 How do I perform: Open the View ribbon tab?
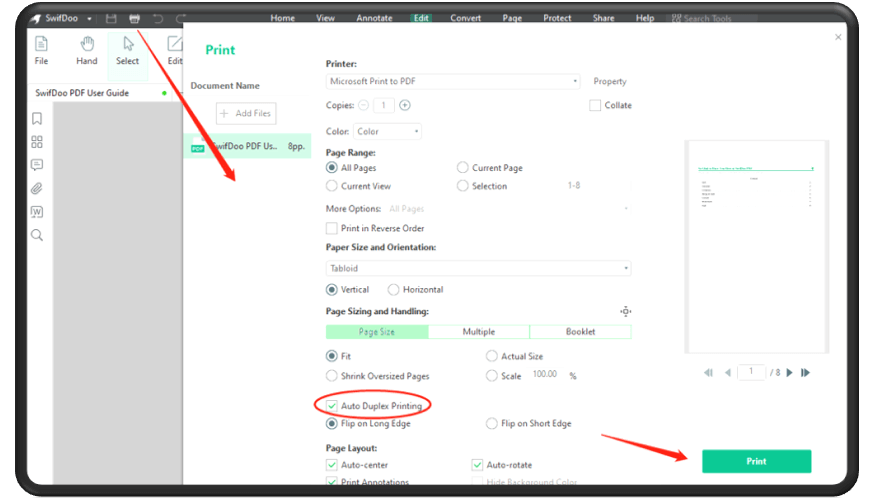point(326,18)
